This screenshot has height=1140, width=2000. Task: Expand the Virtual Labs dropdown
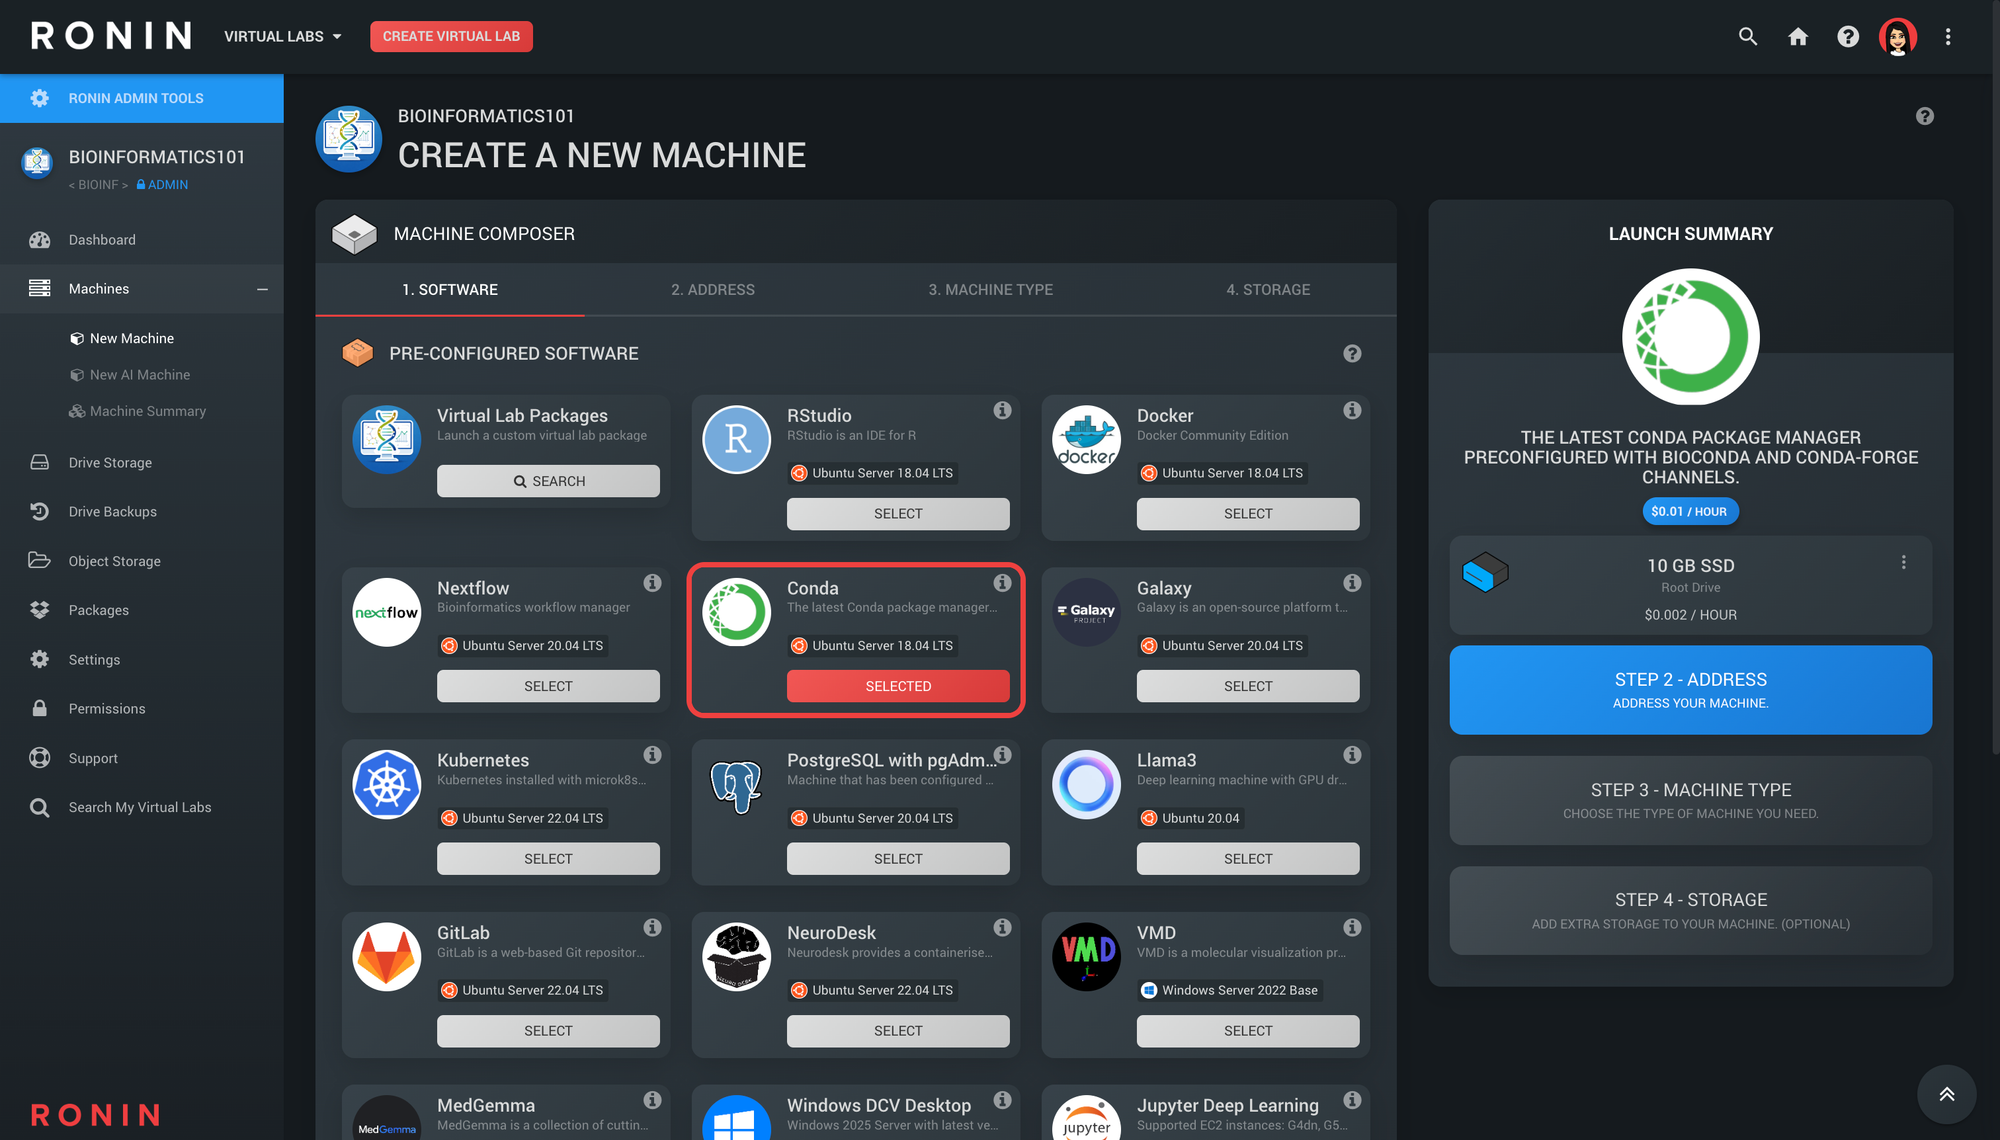point(283,37)
